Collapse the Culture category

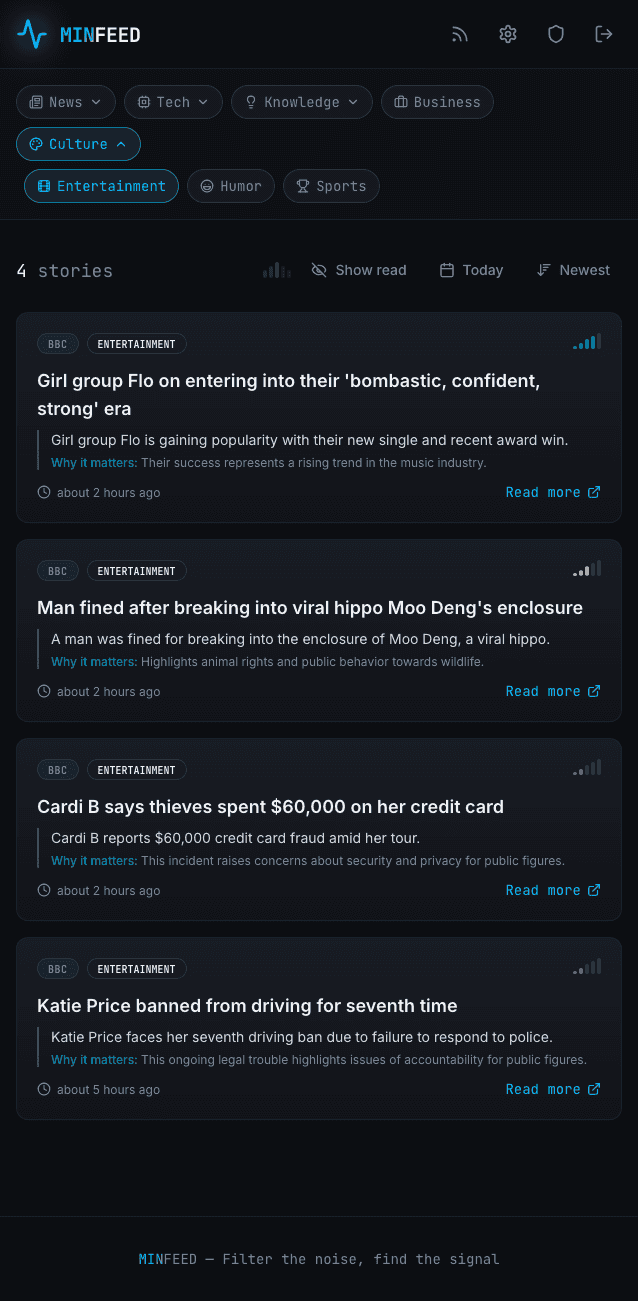pyautogui.click(x=78, y=144)
